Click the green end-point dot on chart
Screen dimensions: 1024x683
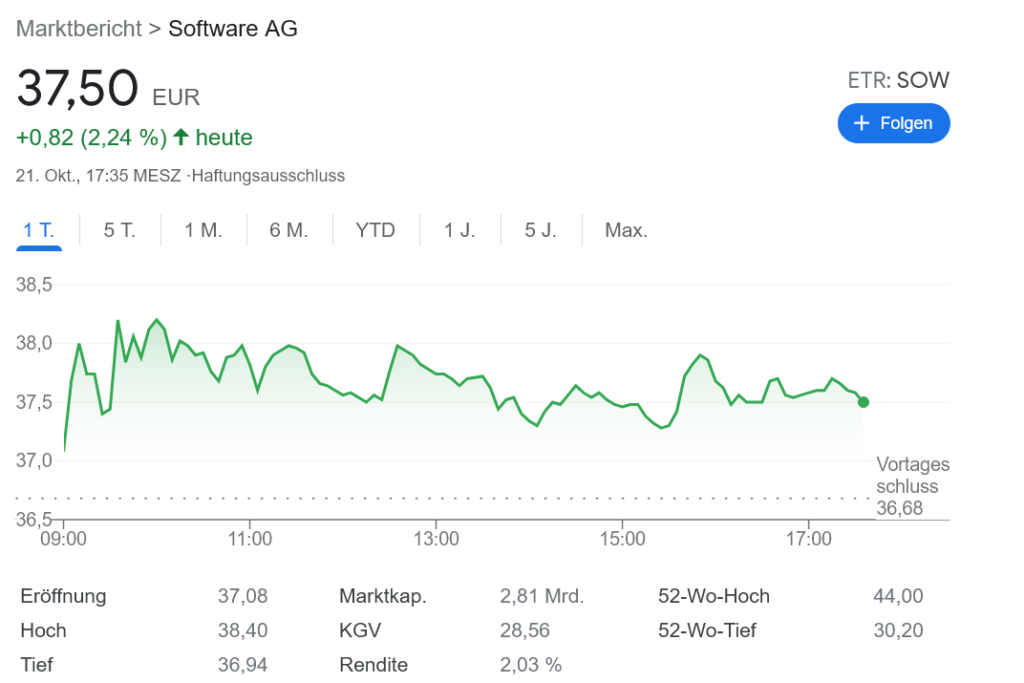(x=863, y=402)
